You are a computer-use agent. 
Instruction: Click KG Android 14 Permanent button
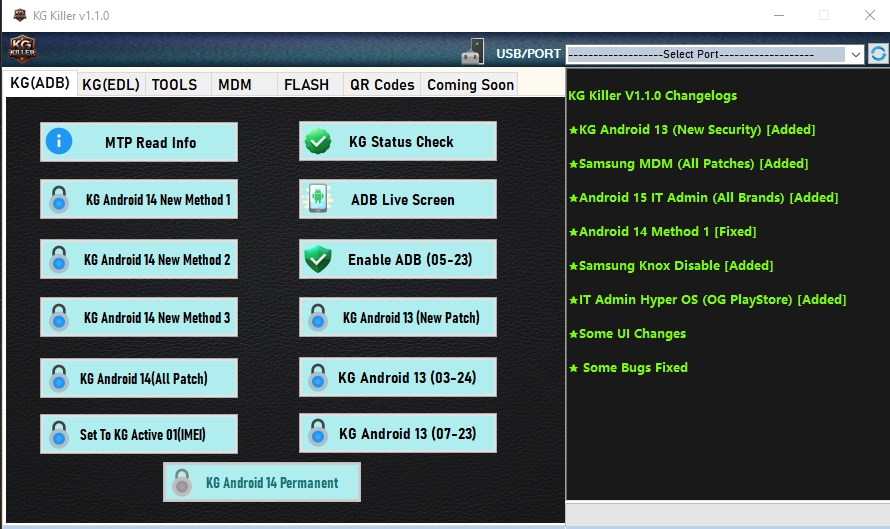click(x=262, y=482)
